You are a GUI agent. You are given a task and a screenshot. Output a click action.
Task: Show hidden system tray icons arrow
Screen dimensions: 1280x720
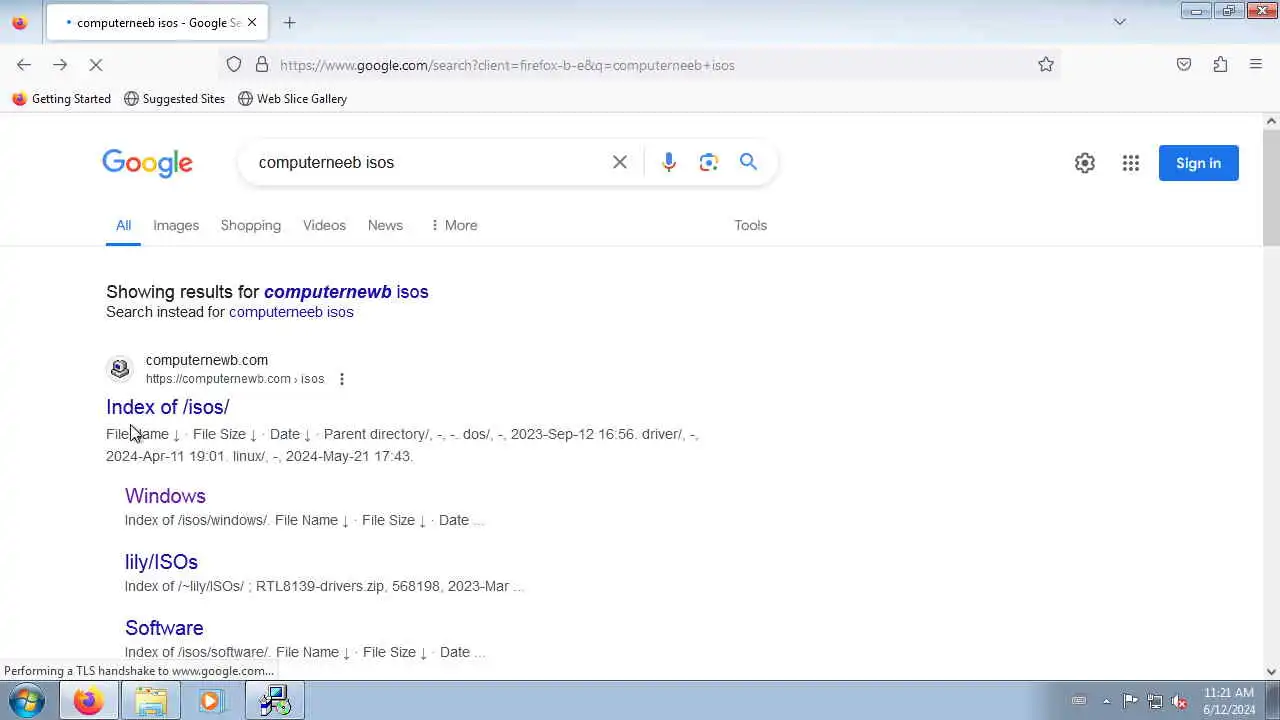click(1106, 701)
